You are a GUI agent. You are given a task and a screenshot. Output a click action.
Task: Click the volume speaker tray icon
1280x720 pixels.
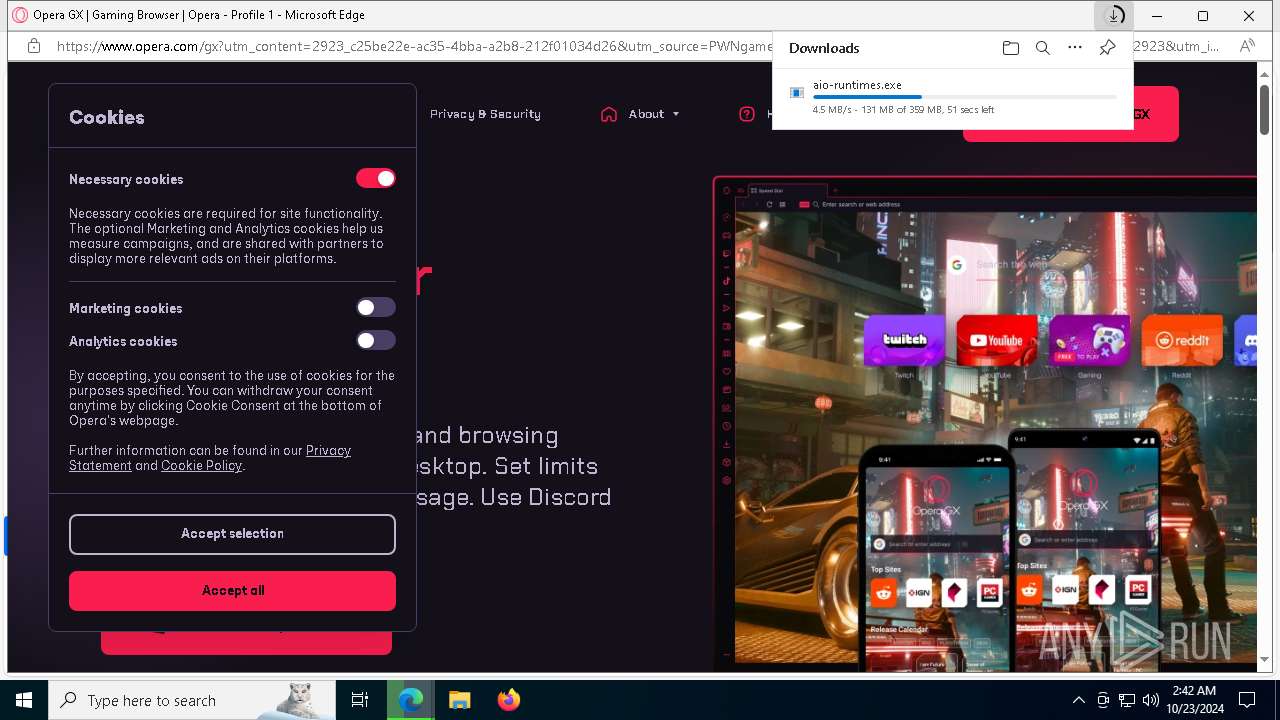[1151, 700]
